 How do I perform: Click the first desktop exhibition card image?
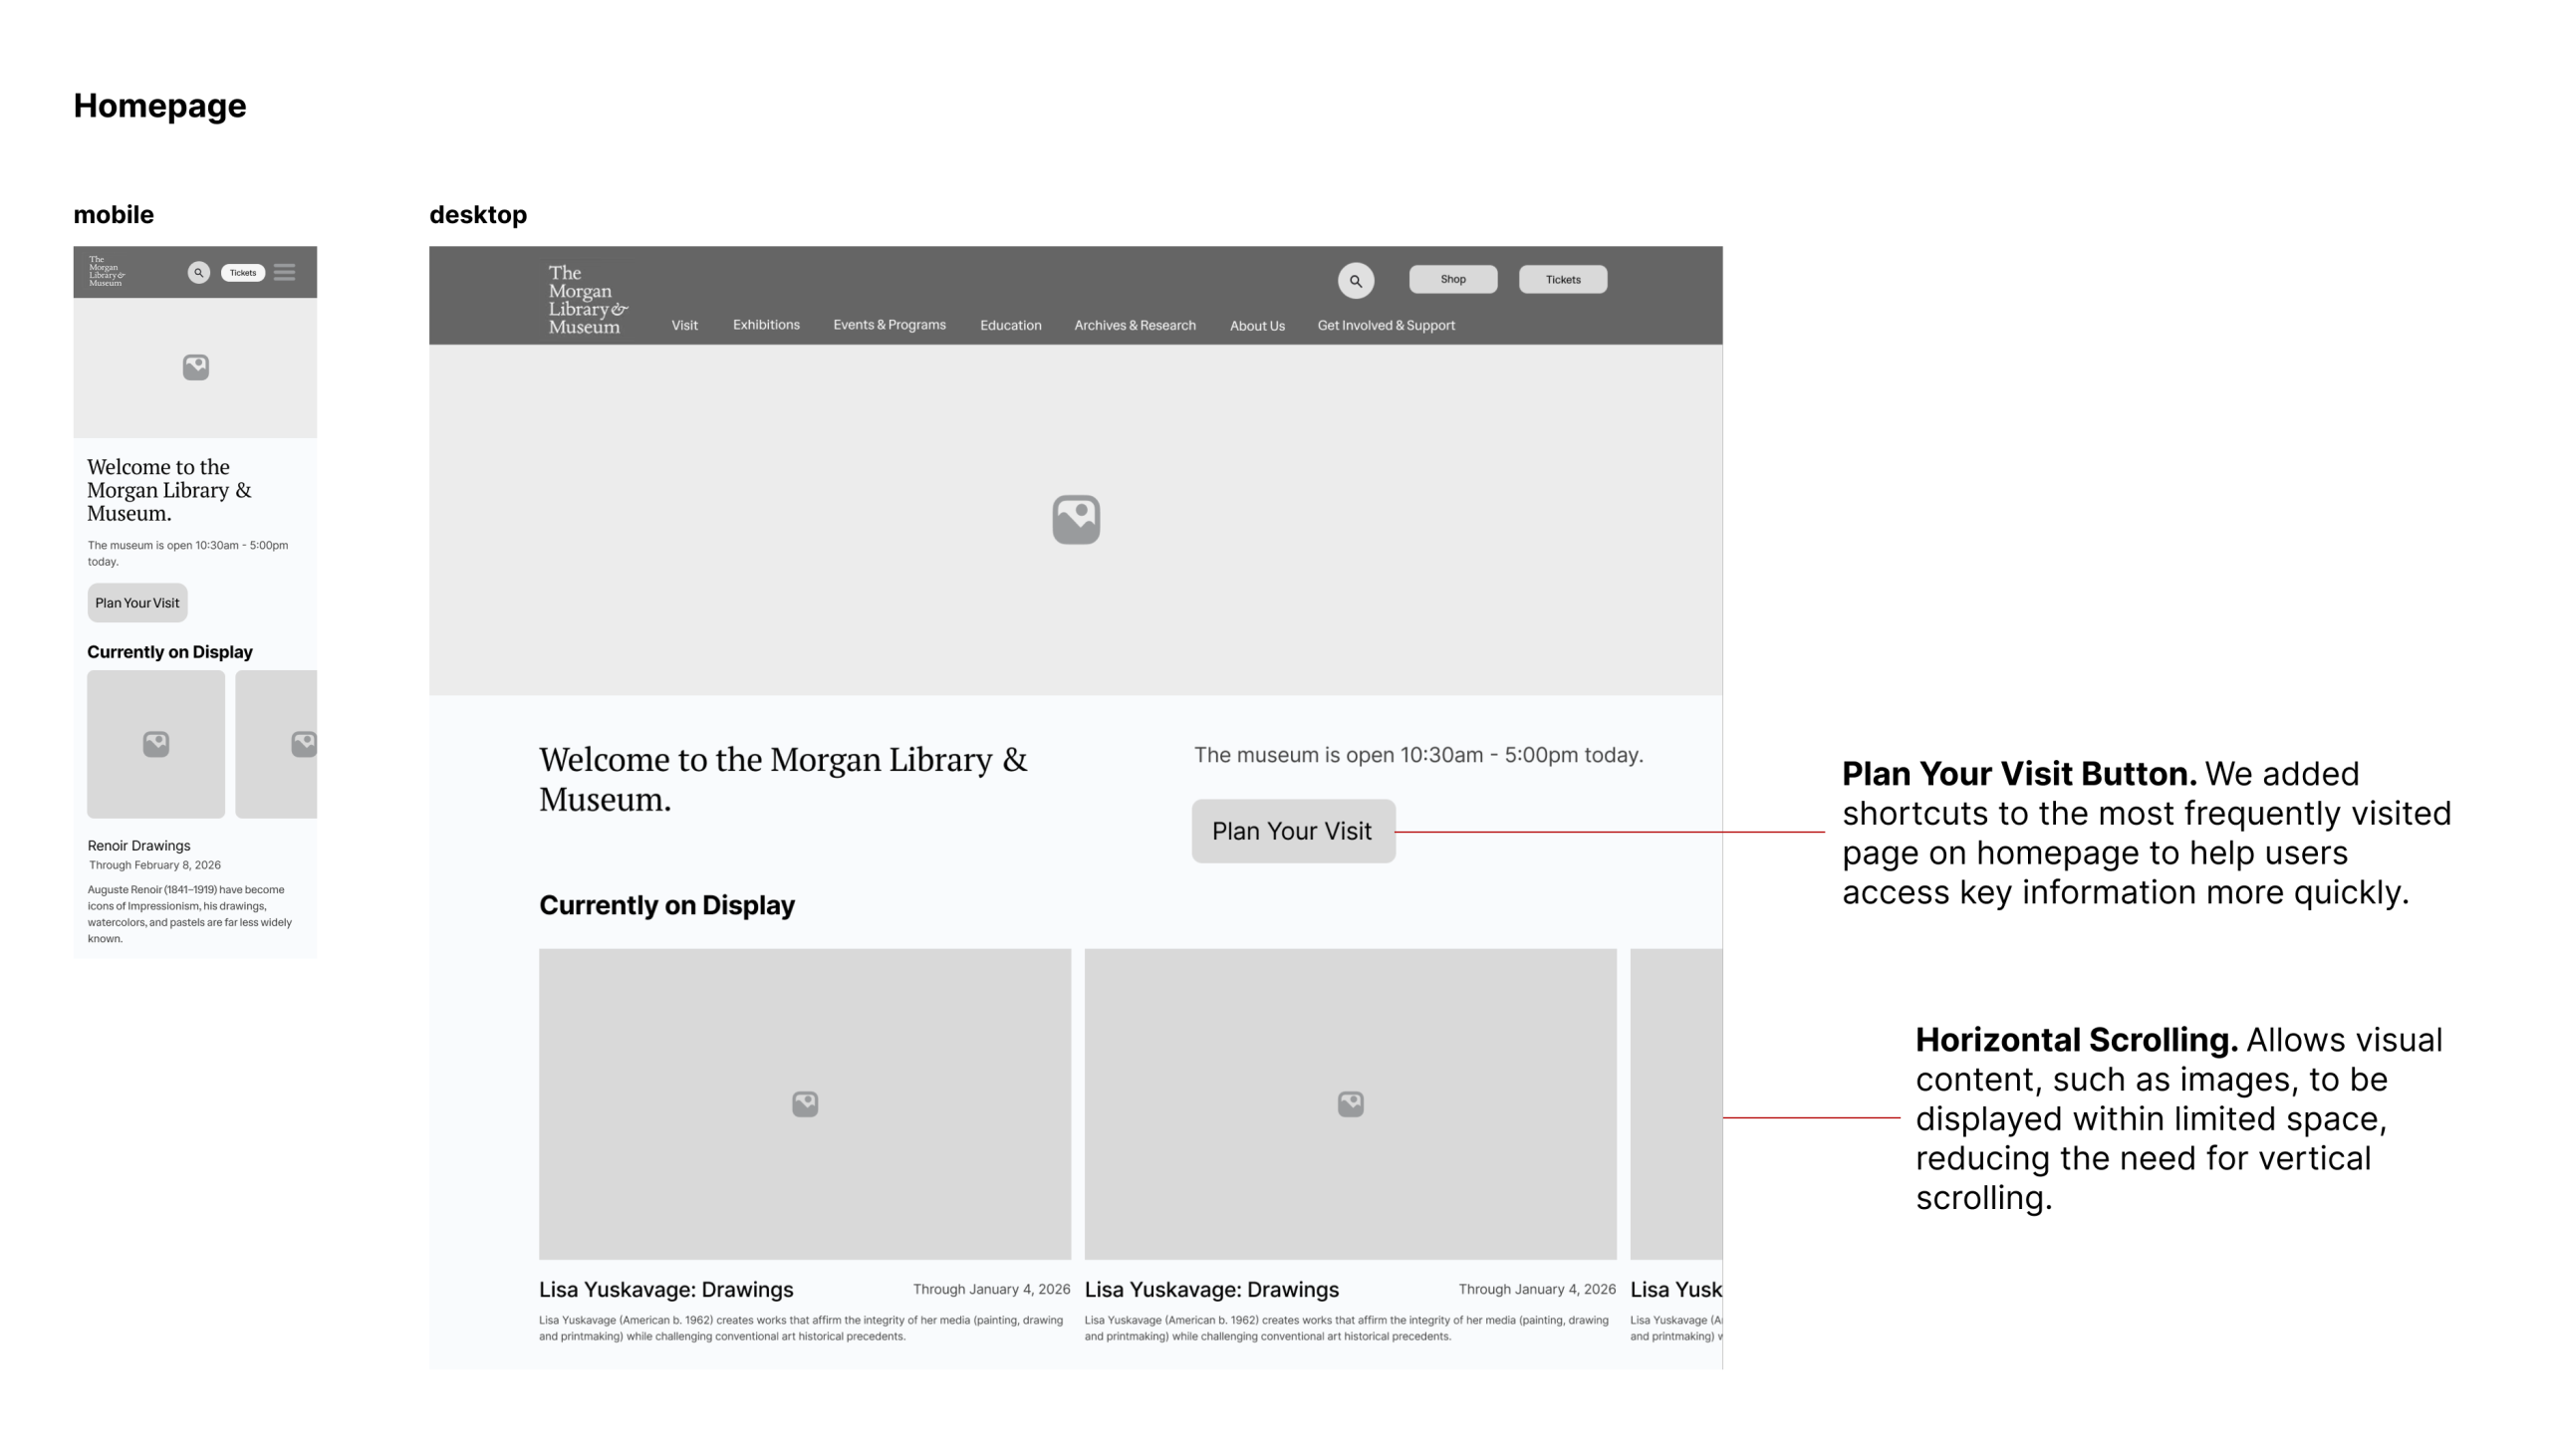[804, 1103]
